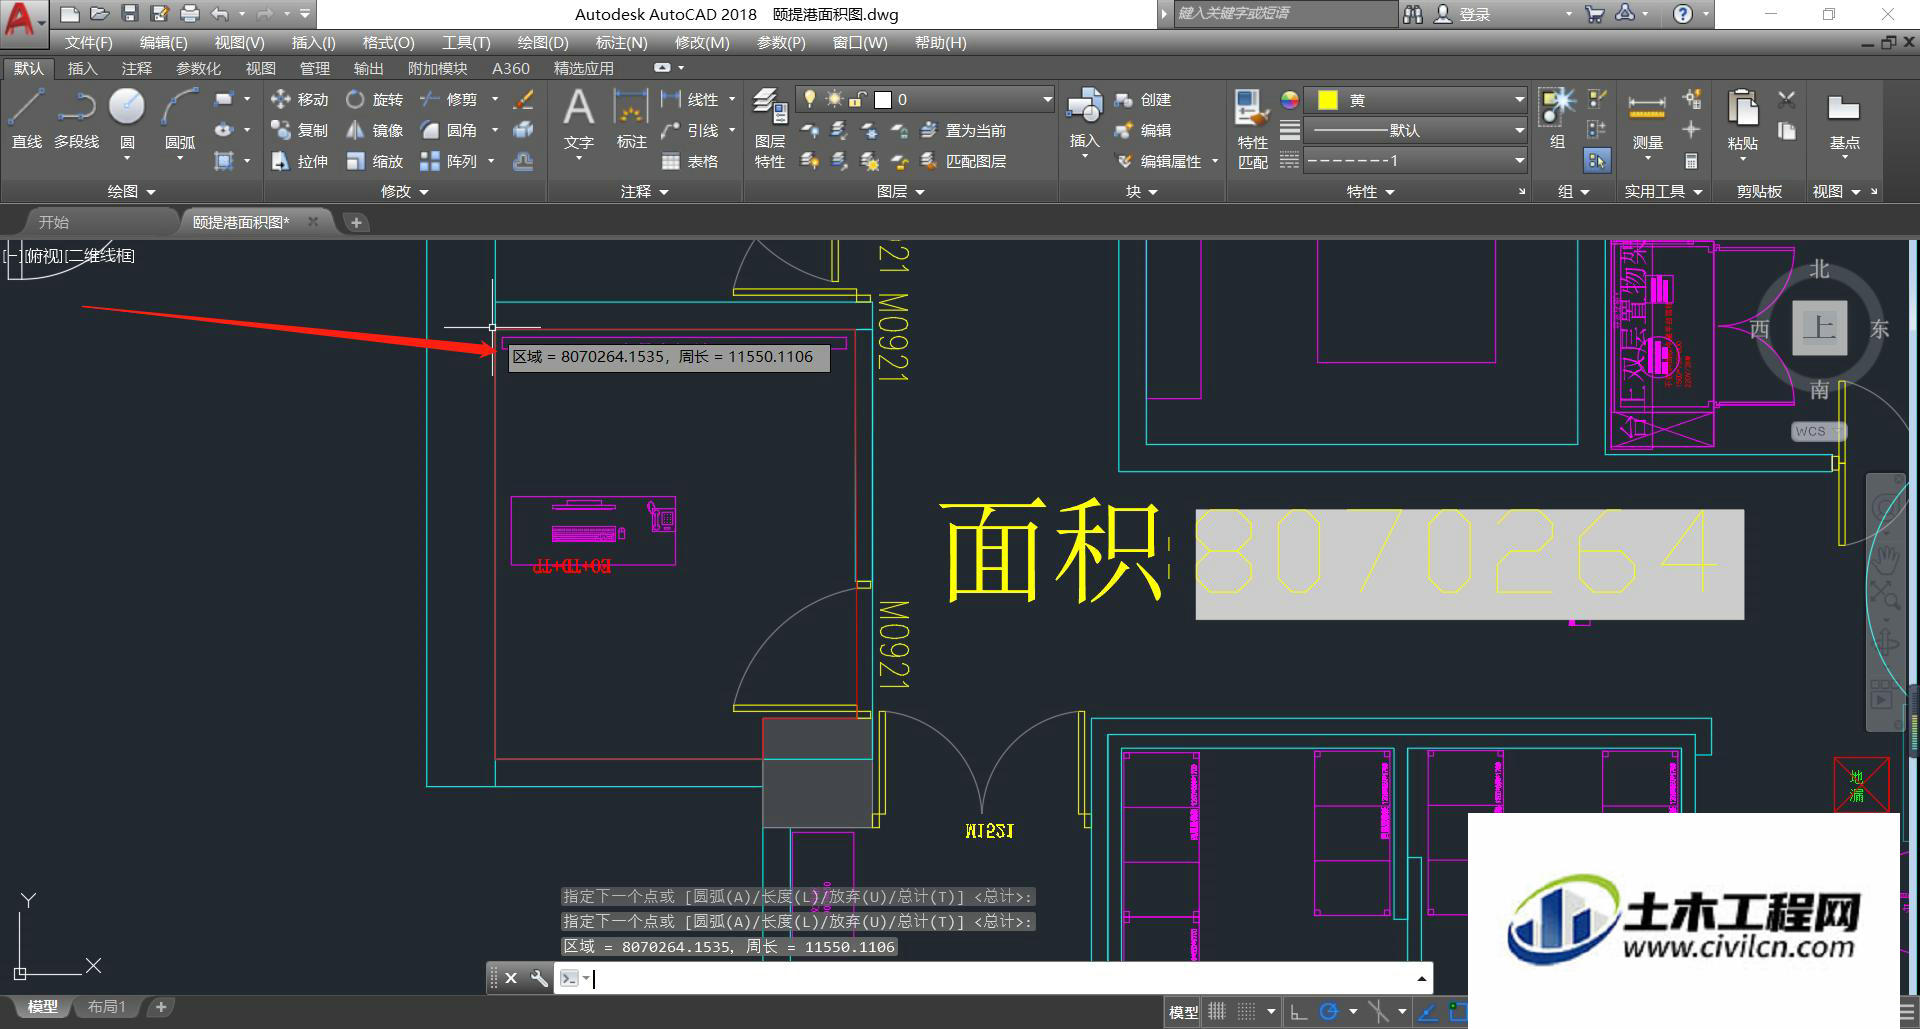Click the 圆角 (Fillet) tool
Image resolution: width=1920 pixels, height=1029 pixels.
coord(449,130)
